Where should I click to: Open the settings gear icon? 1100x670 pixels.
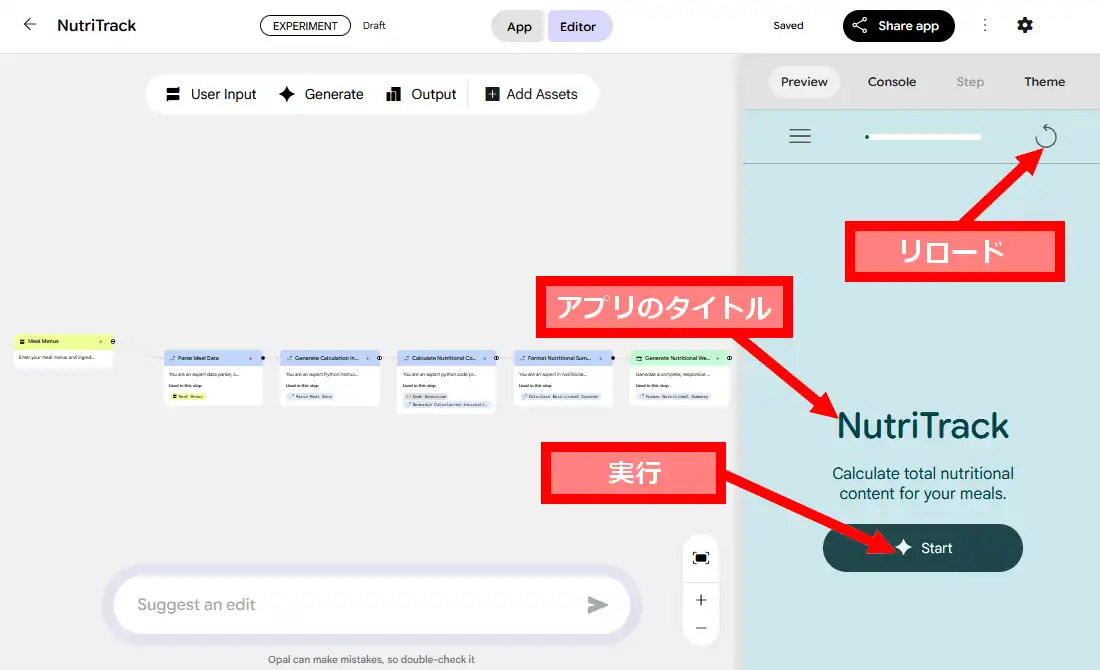click(1025, 26)
